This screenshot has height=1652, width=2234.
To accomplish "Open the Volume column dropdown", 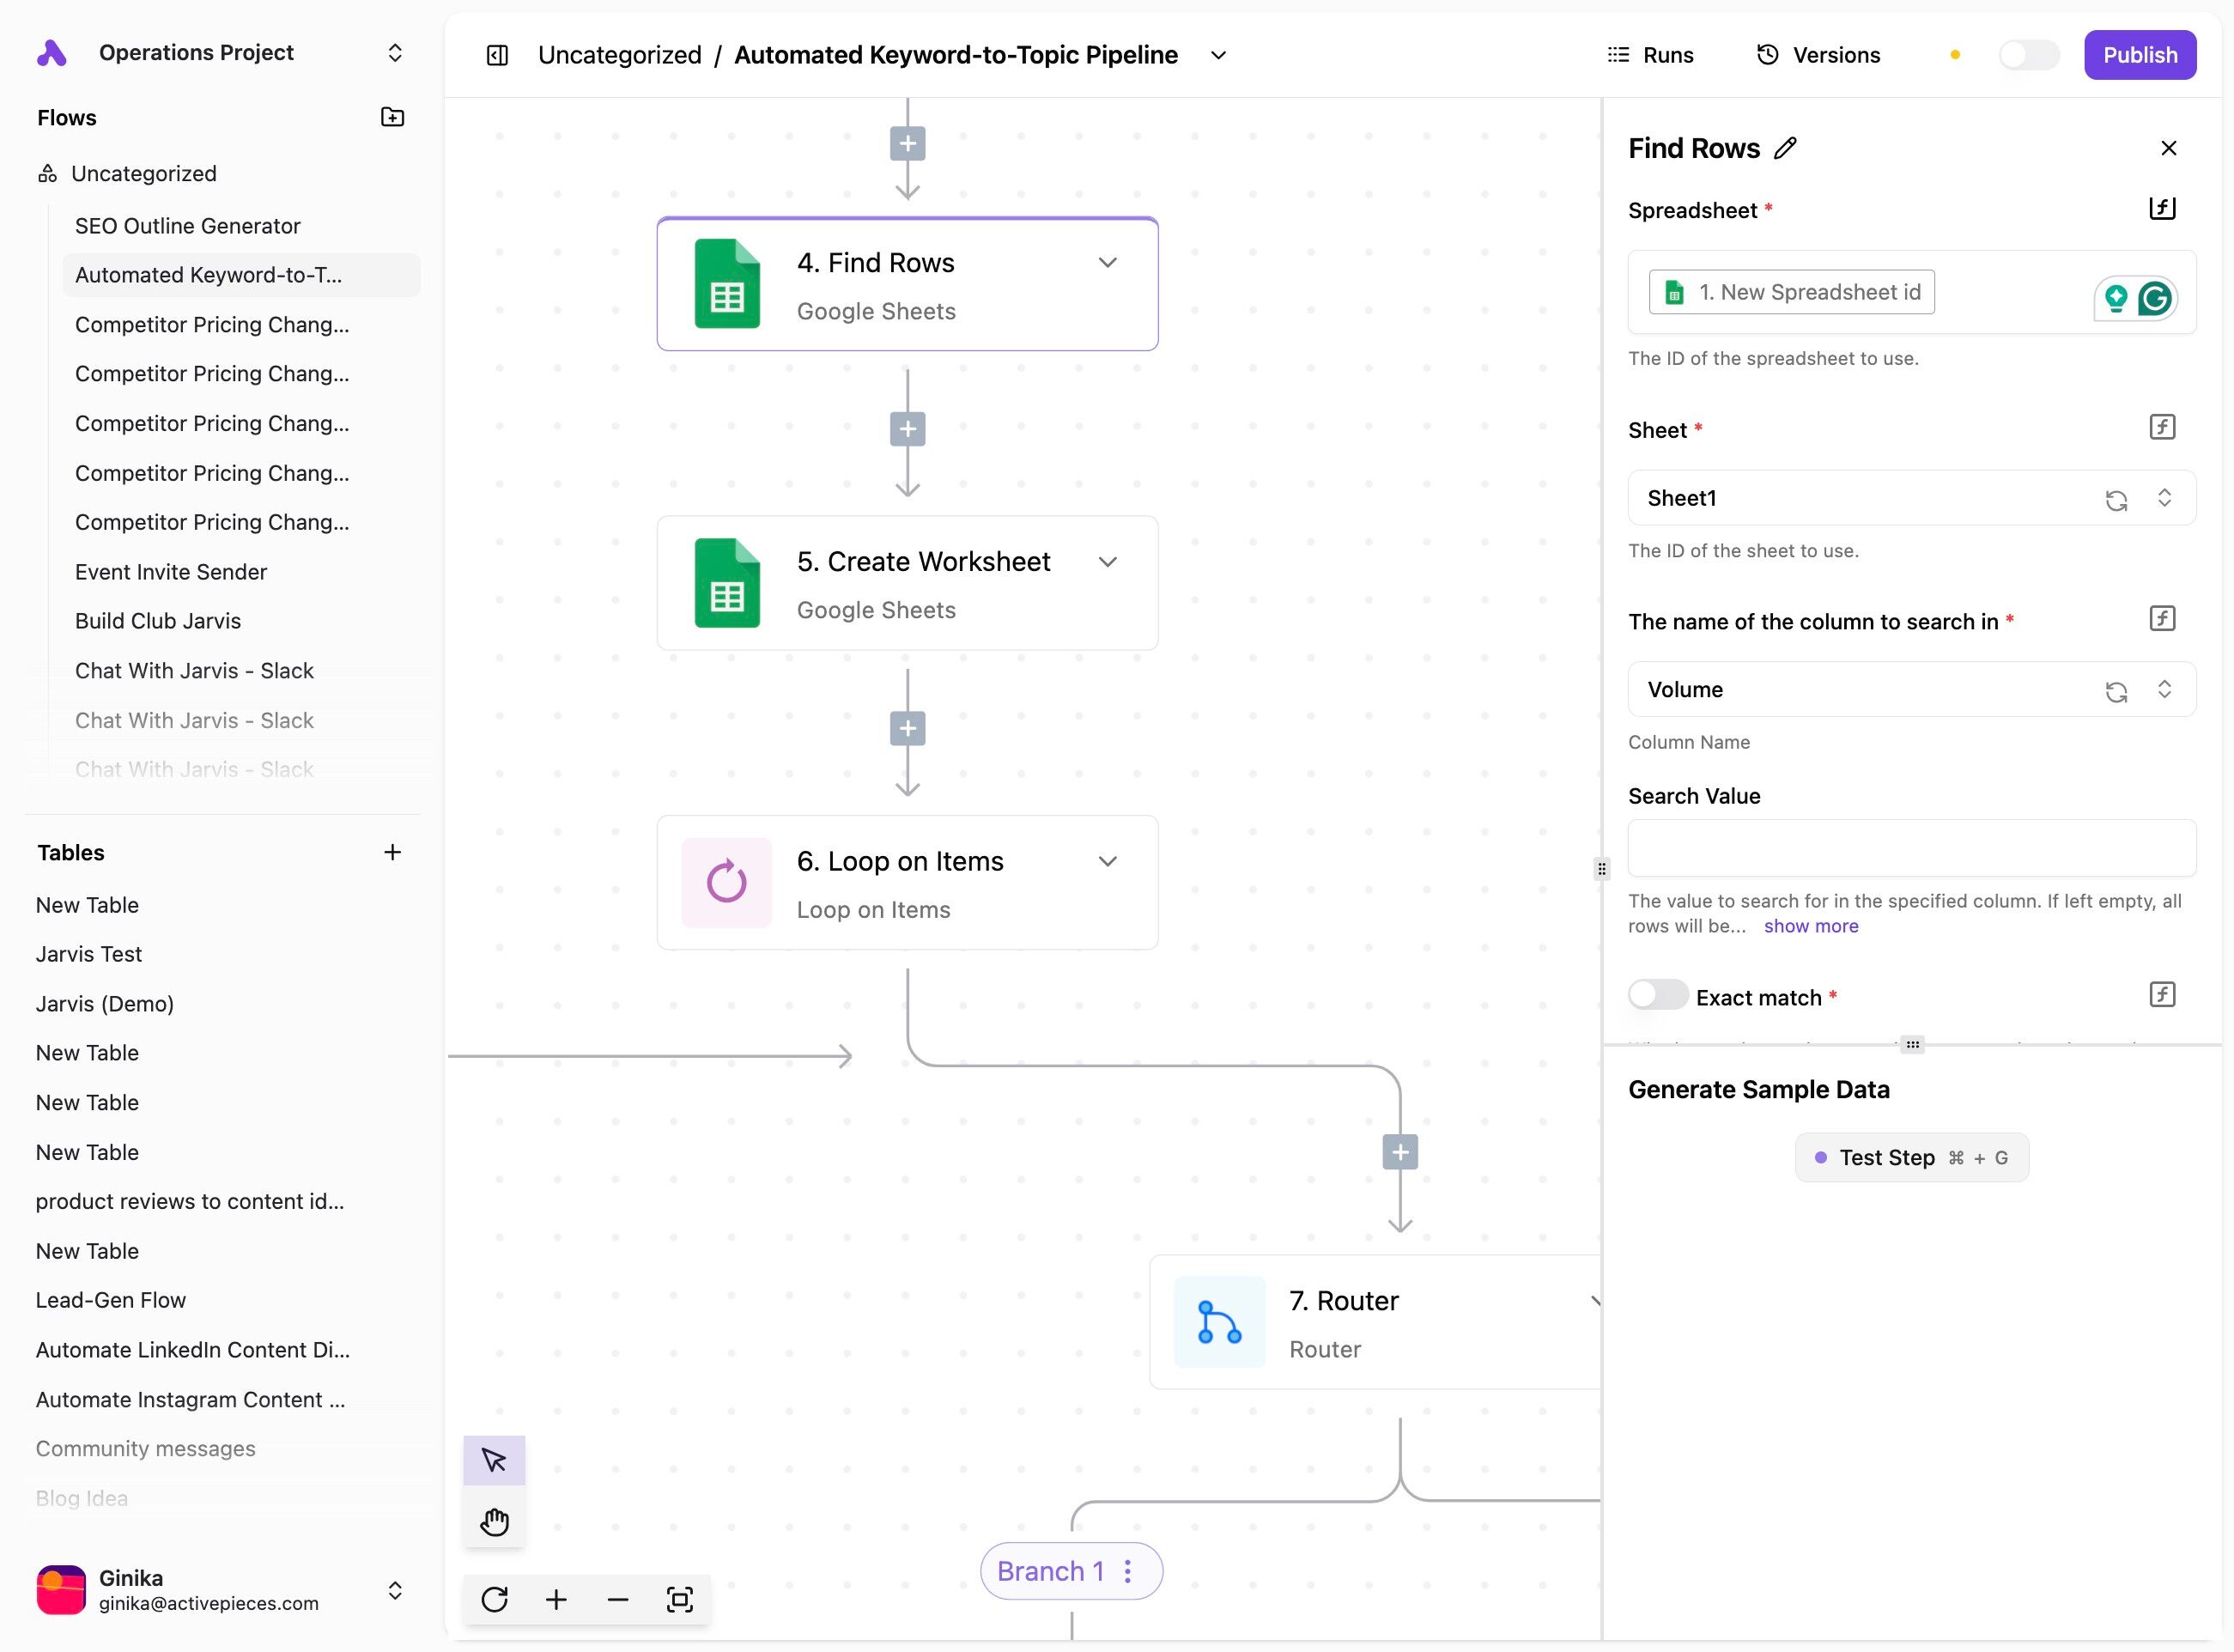I will (x=1870, y=689).
